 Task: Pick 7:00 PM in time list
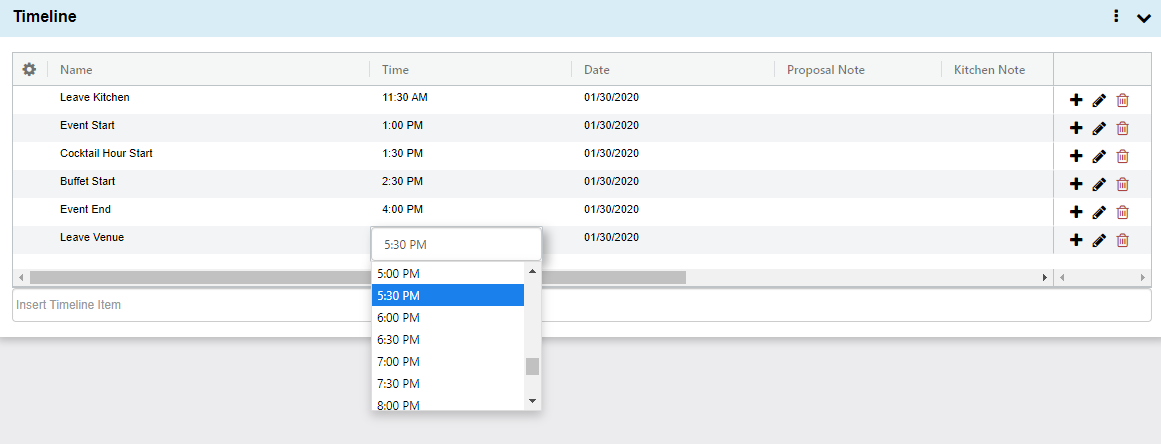pyautogui.click(x=448, y=362)
